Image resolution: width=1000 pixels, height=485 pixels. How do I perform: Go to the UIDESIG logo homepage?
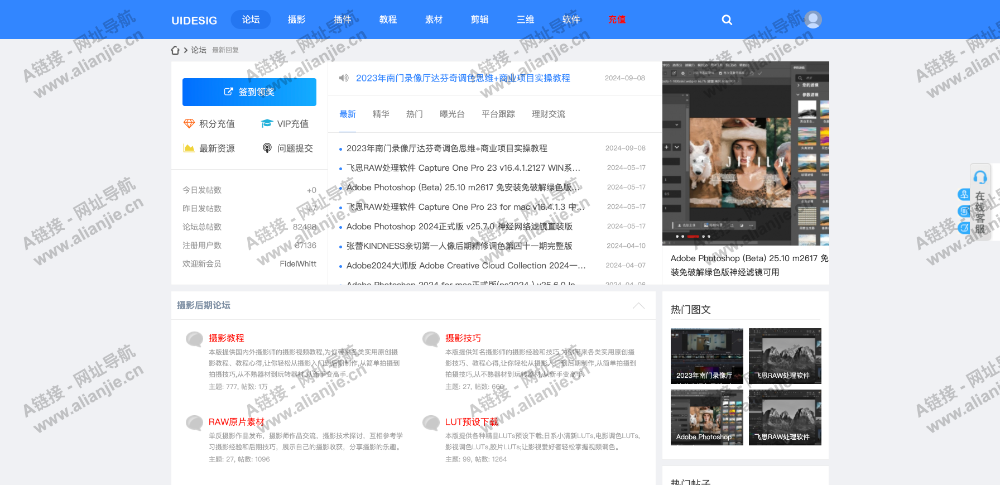(194, 20)
